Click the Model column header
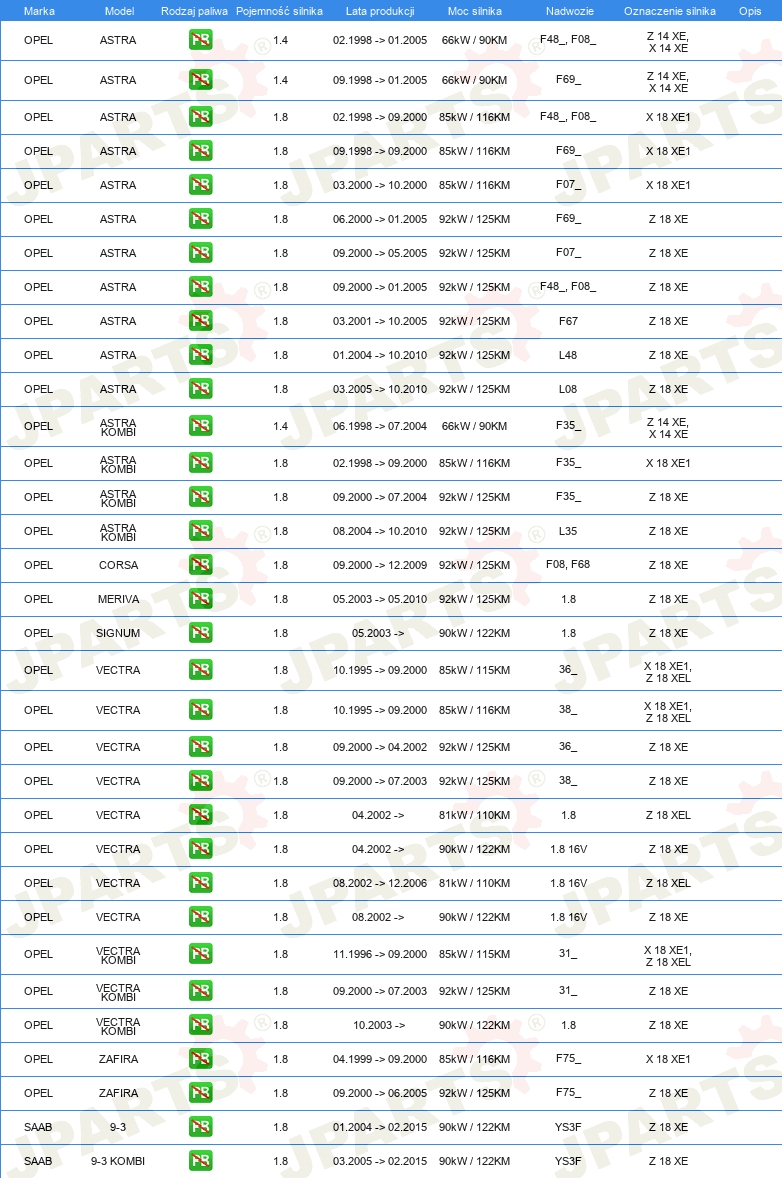 [x=119, y=11]
